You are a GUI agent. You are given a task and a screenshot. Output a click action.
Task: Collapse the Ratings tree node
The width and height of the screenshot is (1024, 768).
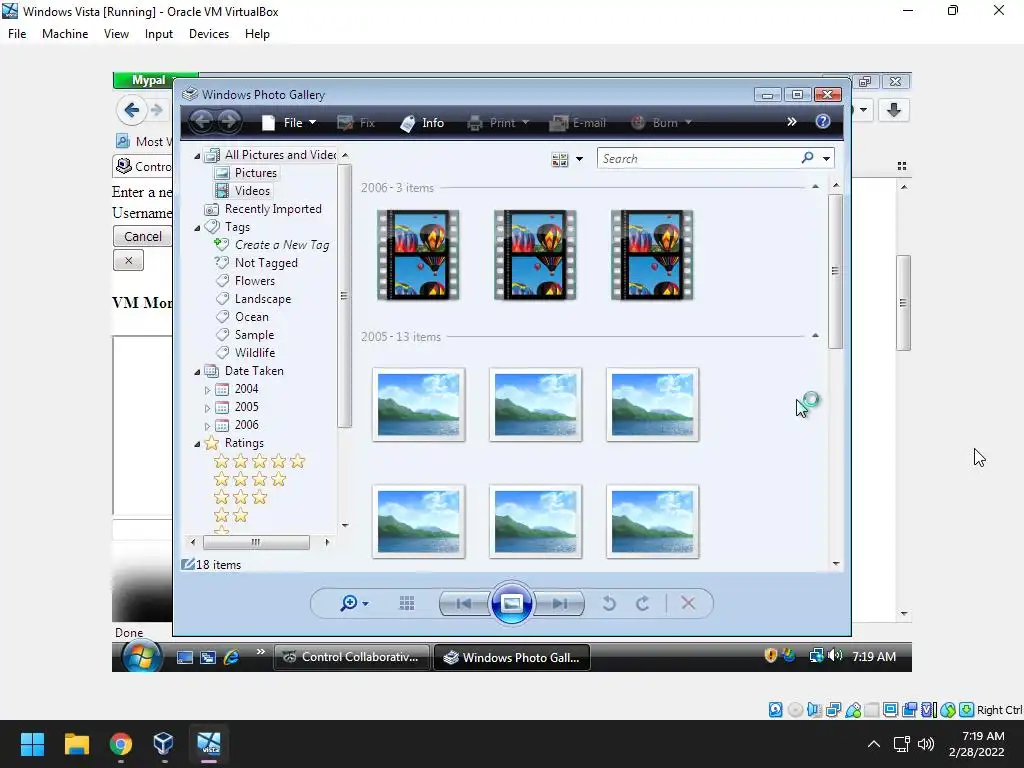(x=197, y=444)
